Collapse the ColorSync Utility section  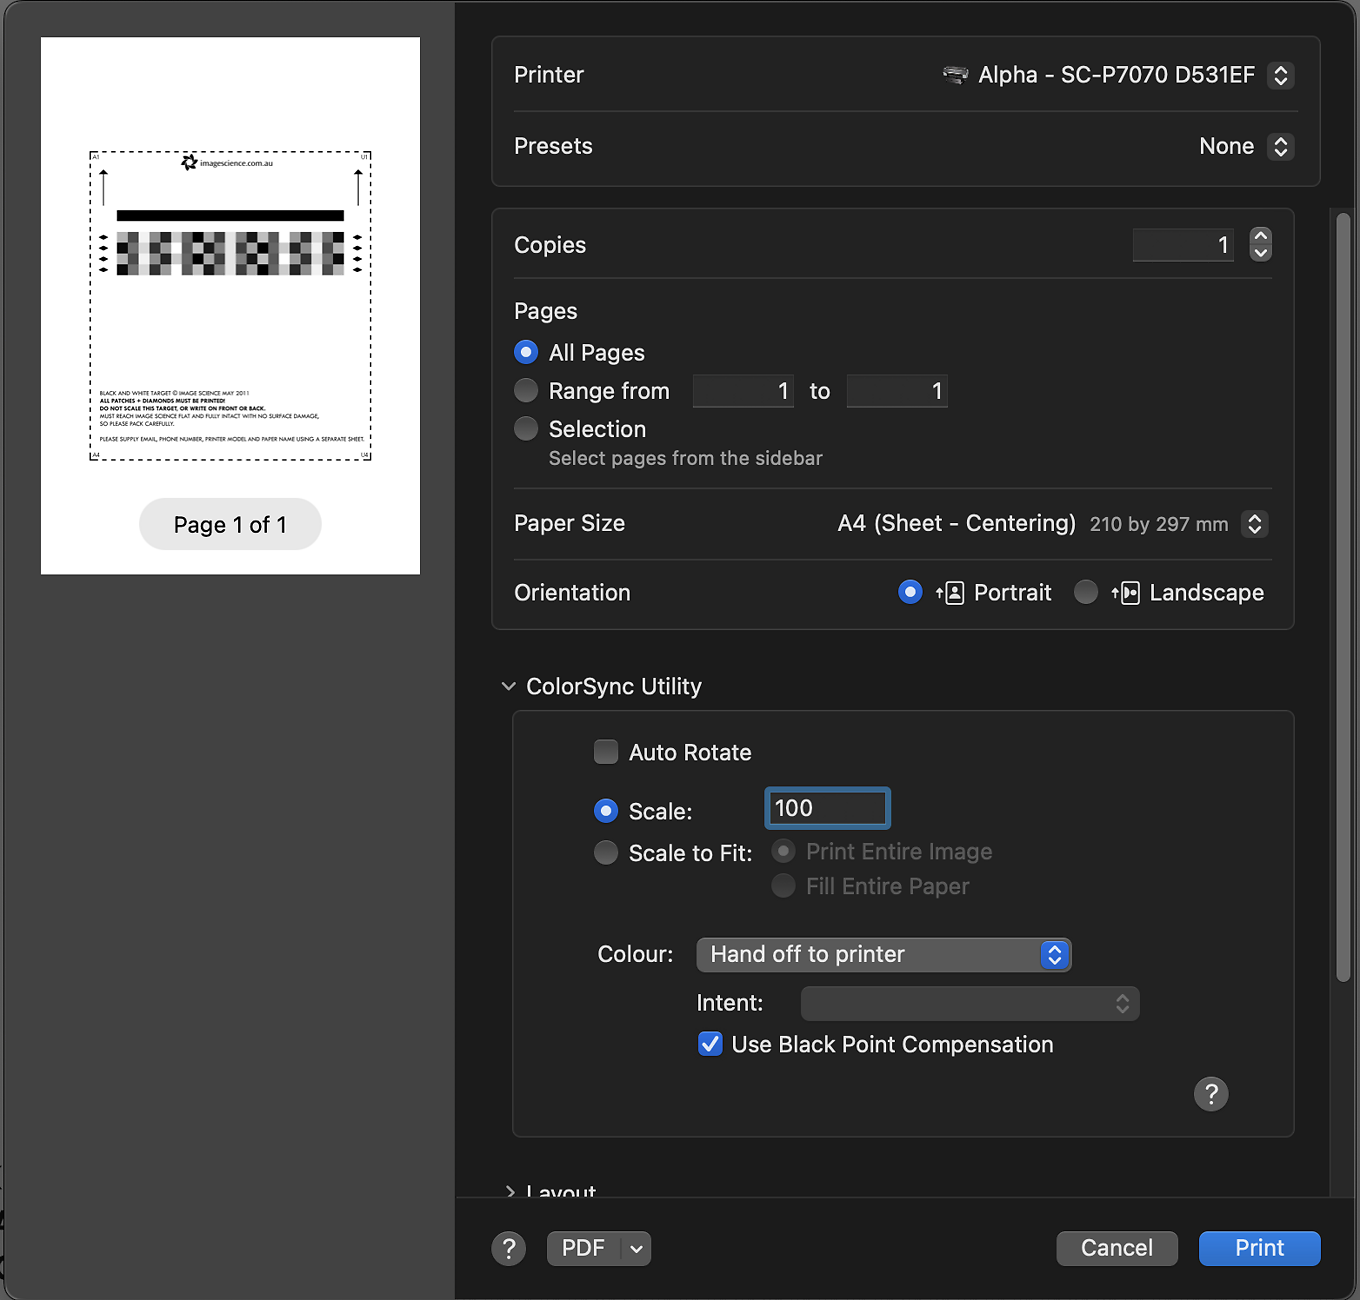pos(509,686)
